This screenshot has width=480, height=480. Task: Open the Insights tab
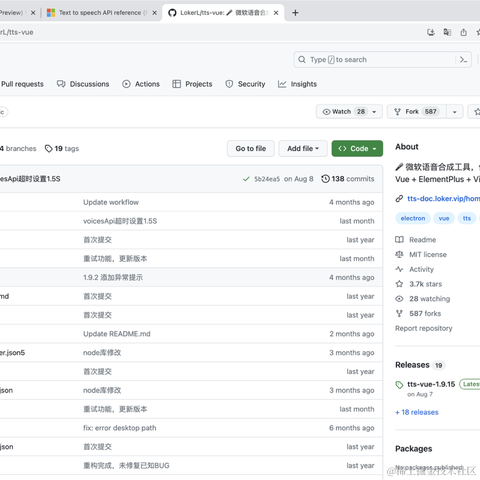(297, 84)
